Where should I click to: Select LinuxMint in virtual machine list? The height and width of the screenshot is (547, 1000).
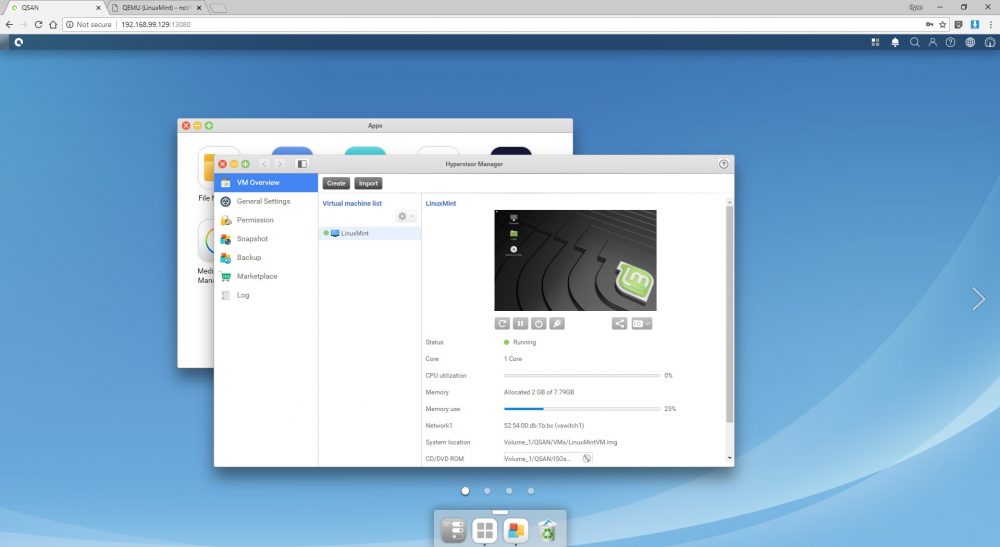(370, 233)
